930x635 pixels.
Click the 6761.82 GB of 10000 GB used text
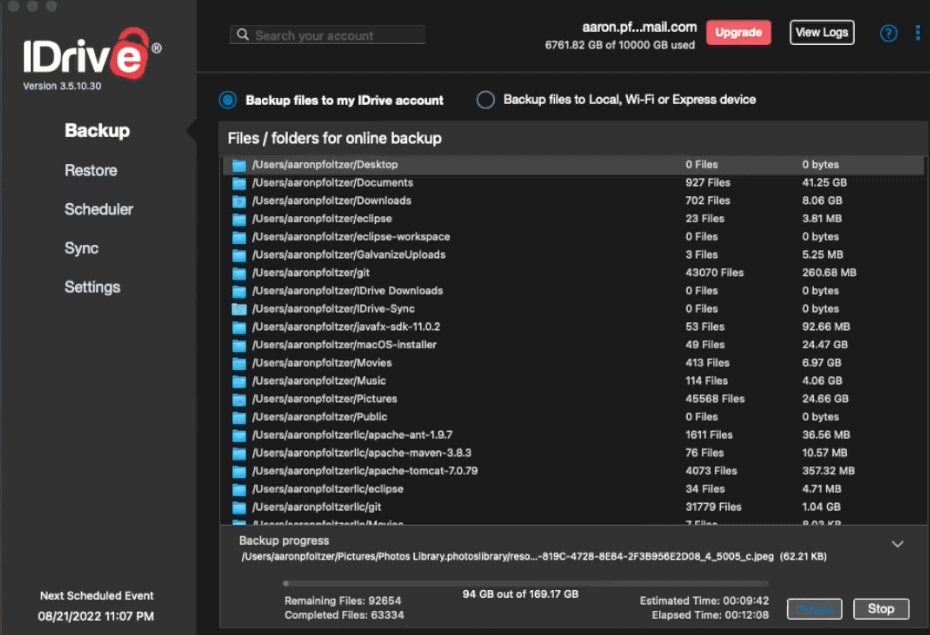[x=620, y=45]
